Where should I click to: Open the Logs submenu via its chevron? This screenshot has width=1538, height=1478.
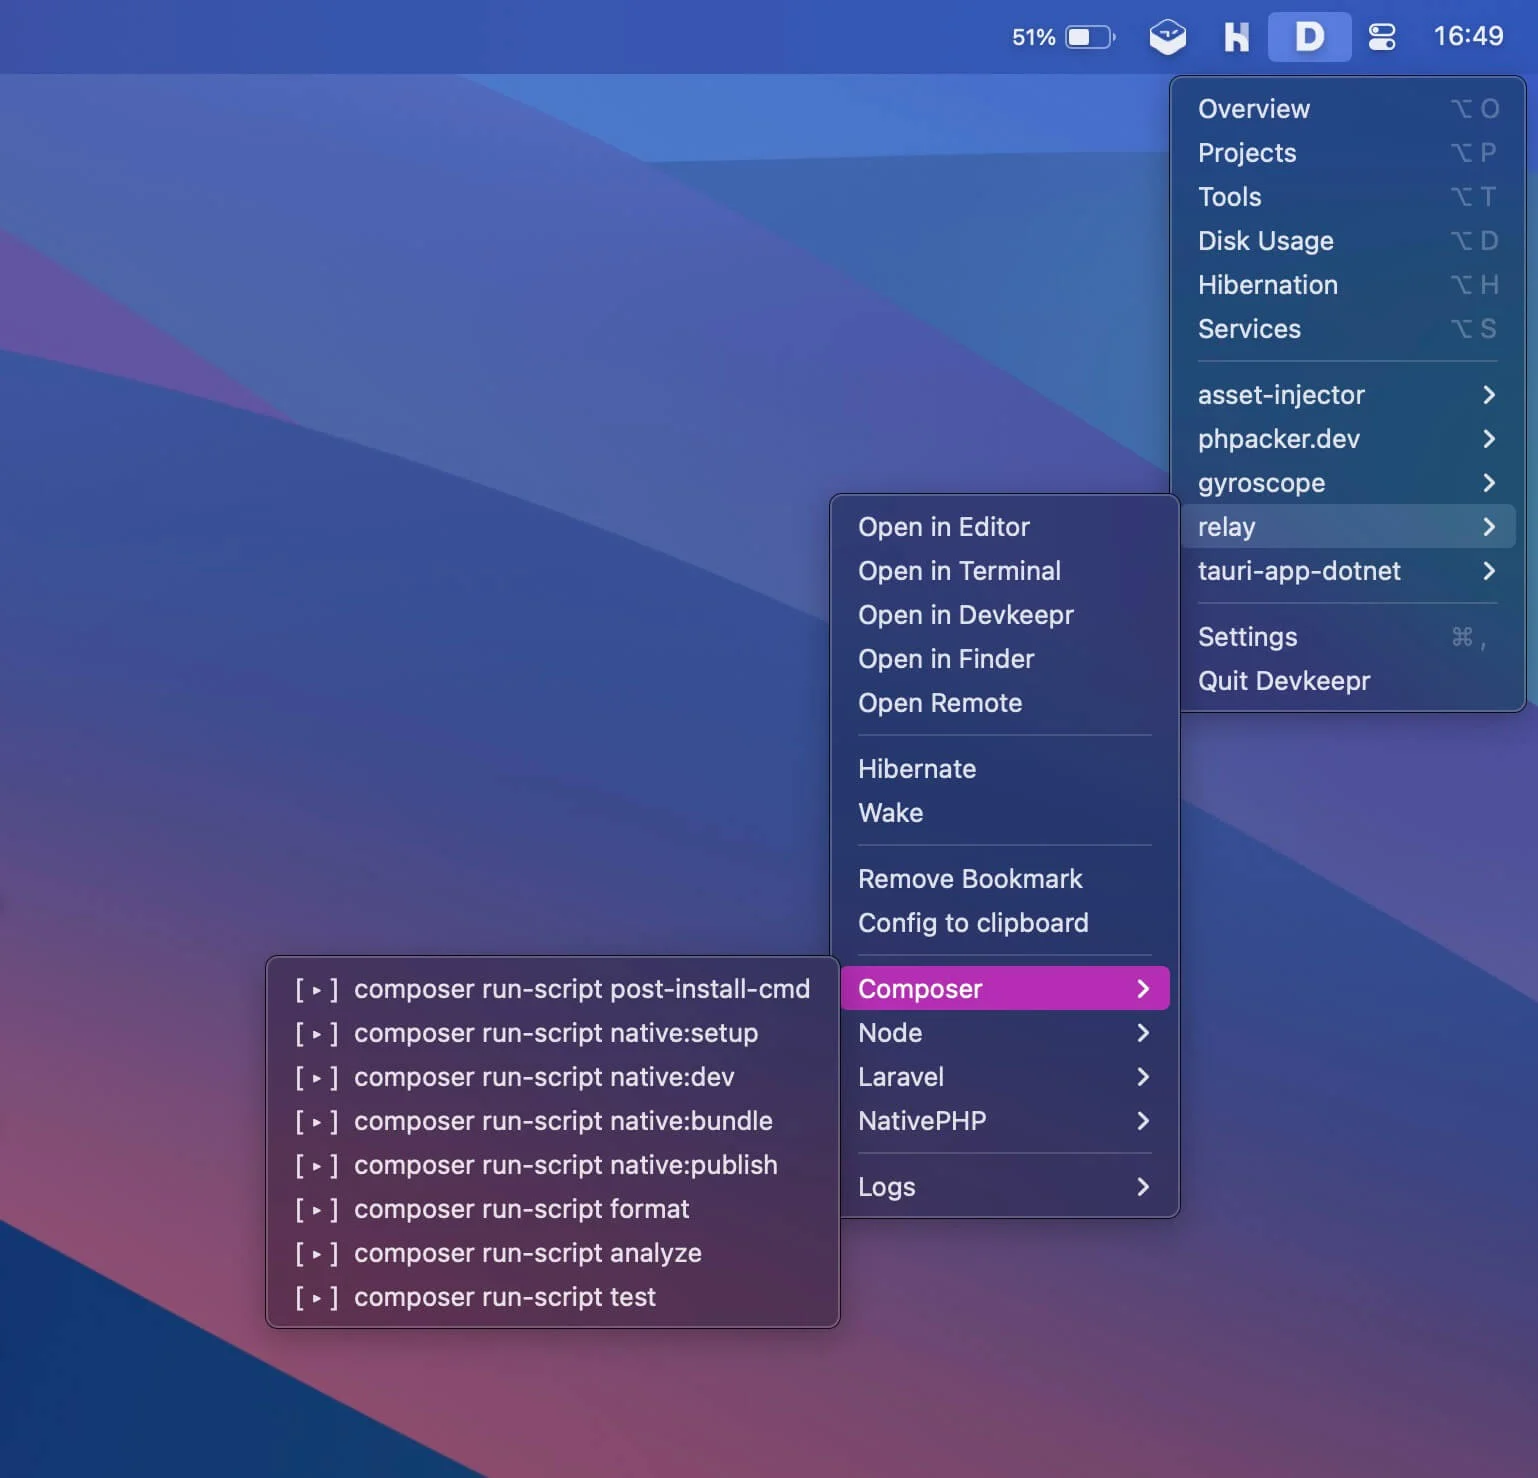point(1143,1187)
